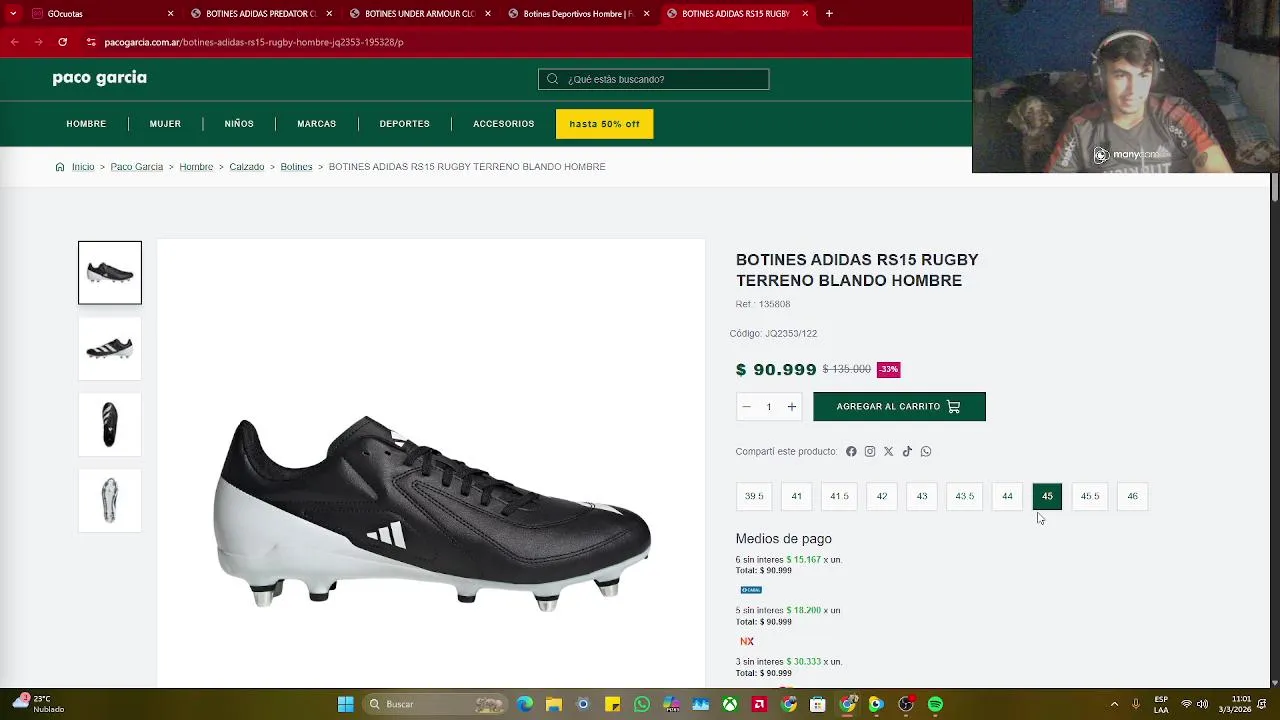Go to Hombre breadcrumb link

point(196,167)
